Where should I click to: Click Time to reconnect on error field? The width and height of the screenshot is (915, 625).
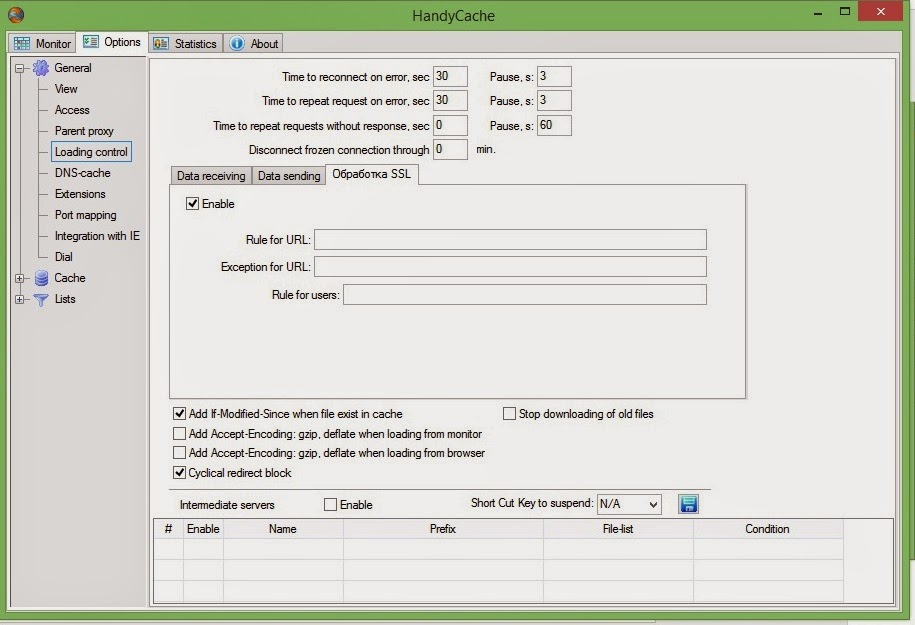point(450,76)
